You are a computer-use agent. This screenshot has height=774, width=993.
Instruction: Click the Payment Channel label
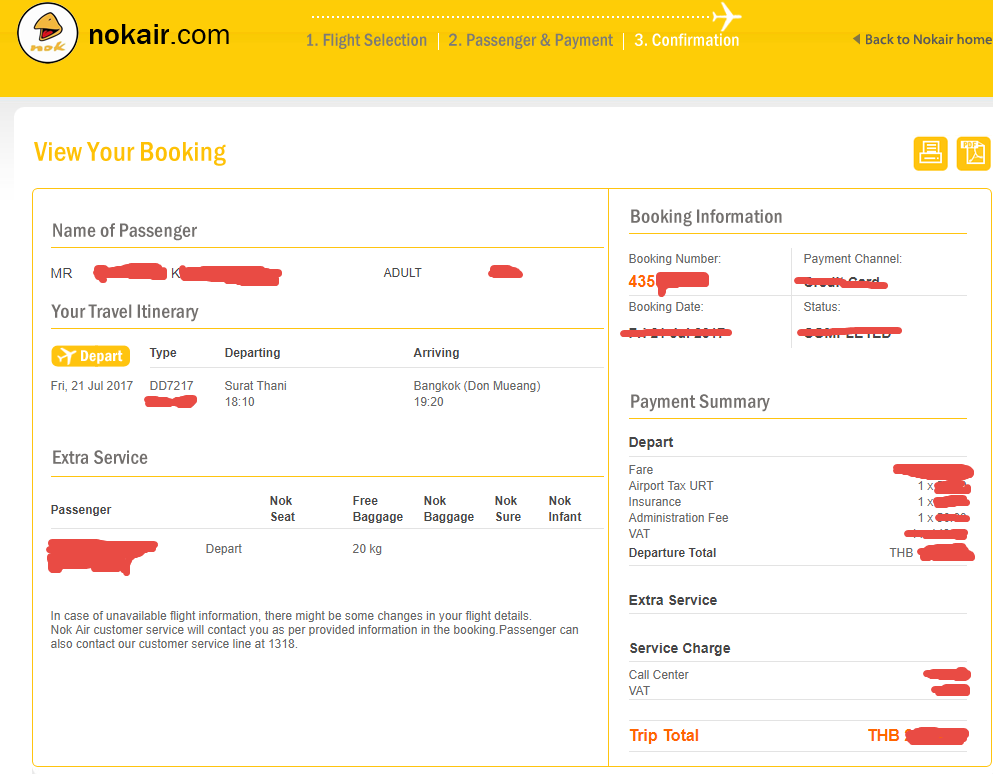tap(852, 258)
